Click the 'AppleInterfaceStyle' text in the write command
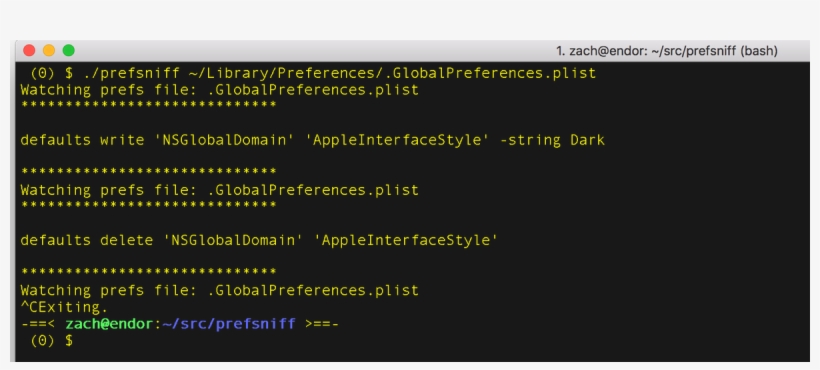This screenshot has width=820, height=370. [401, 140]
